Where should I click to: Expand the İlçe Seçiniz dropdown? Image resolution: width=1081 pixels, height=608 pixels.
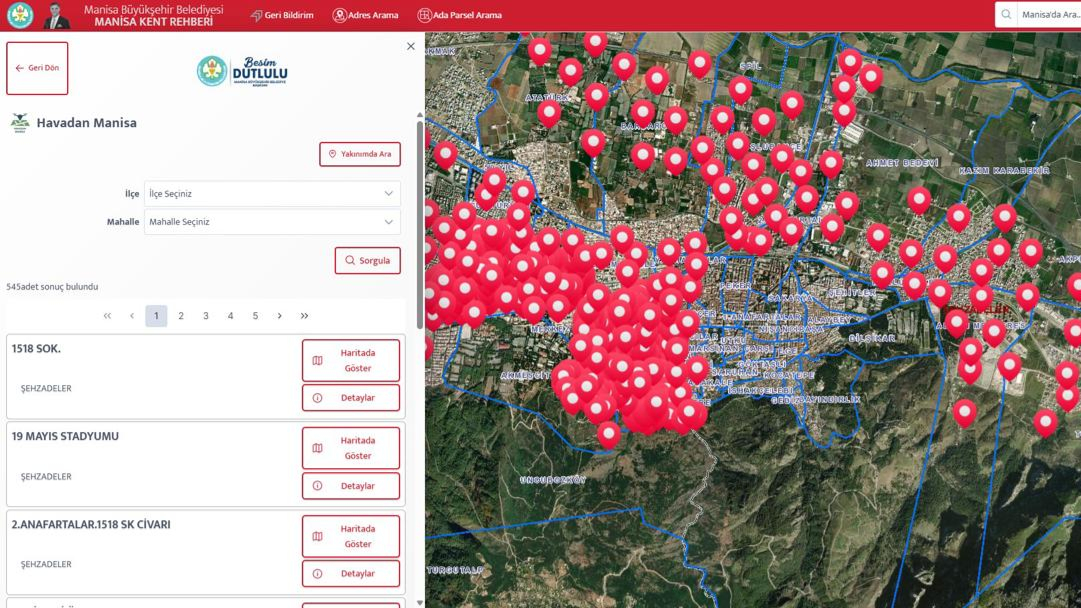click(272, 194)
